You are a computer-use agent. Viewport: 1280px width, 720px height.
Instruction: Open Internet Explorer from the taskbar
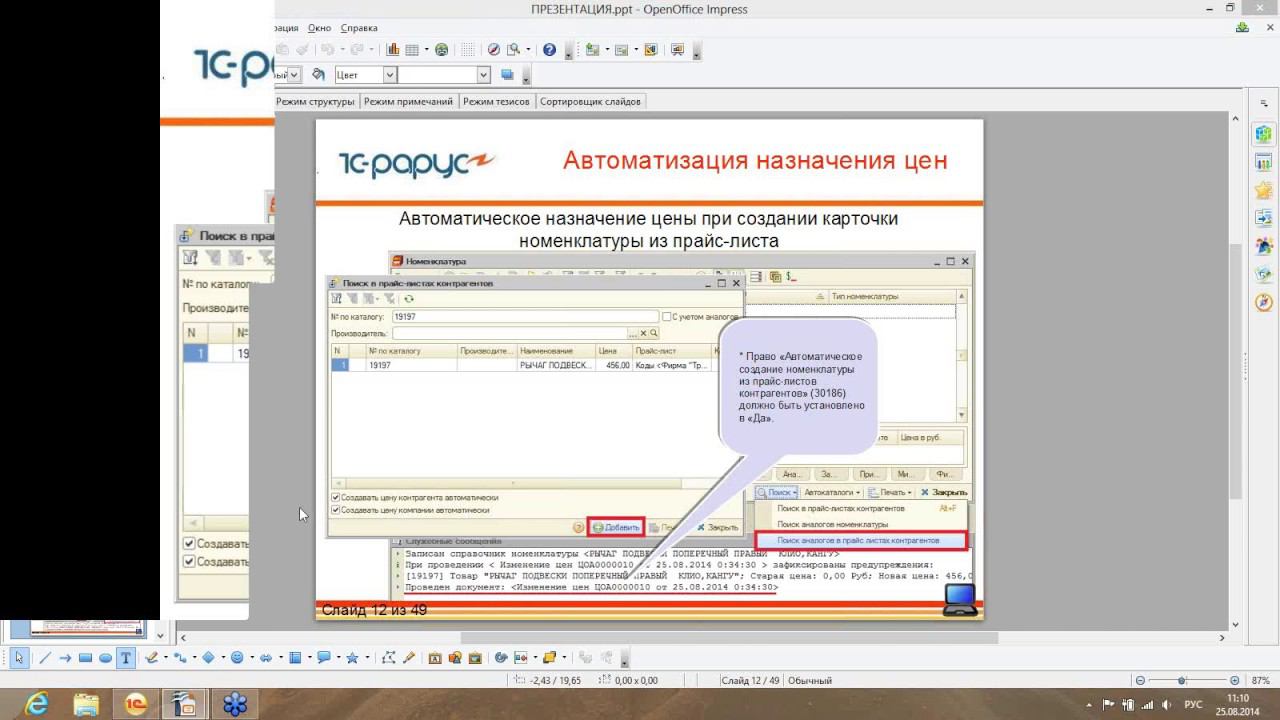(37, 704)
